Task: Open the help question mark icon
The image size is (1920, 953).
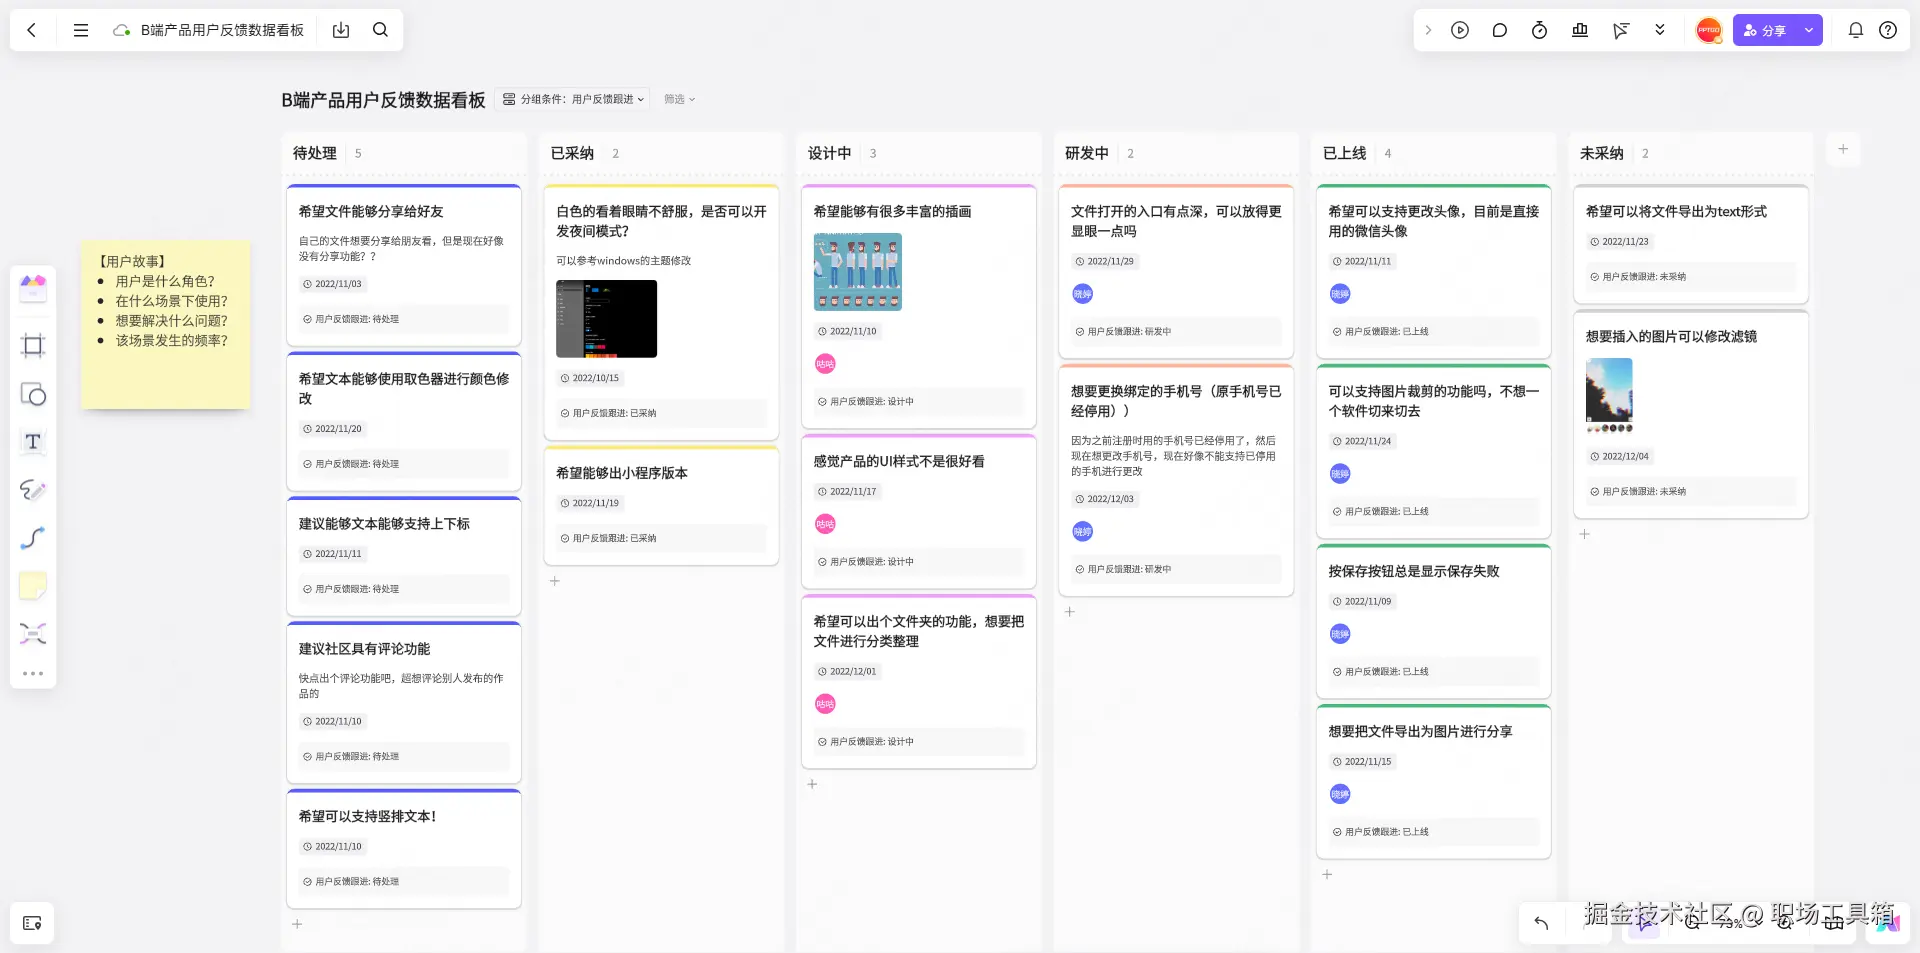Action: [1888, 30]
